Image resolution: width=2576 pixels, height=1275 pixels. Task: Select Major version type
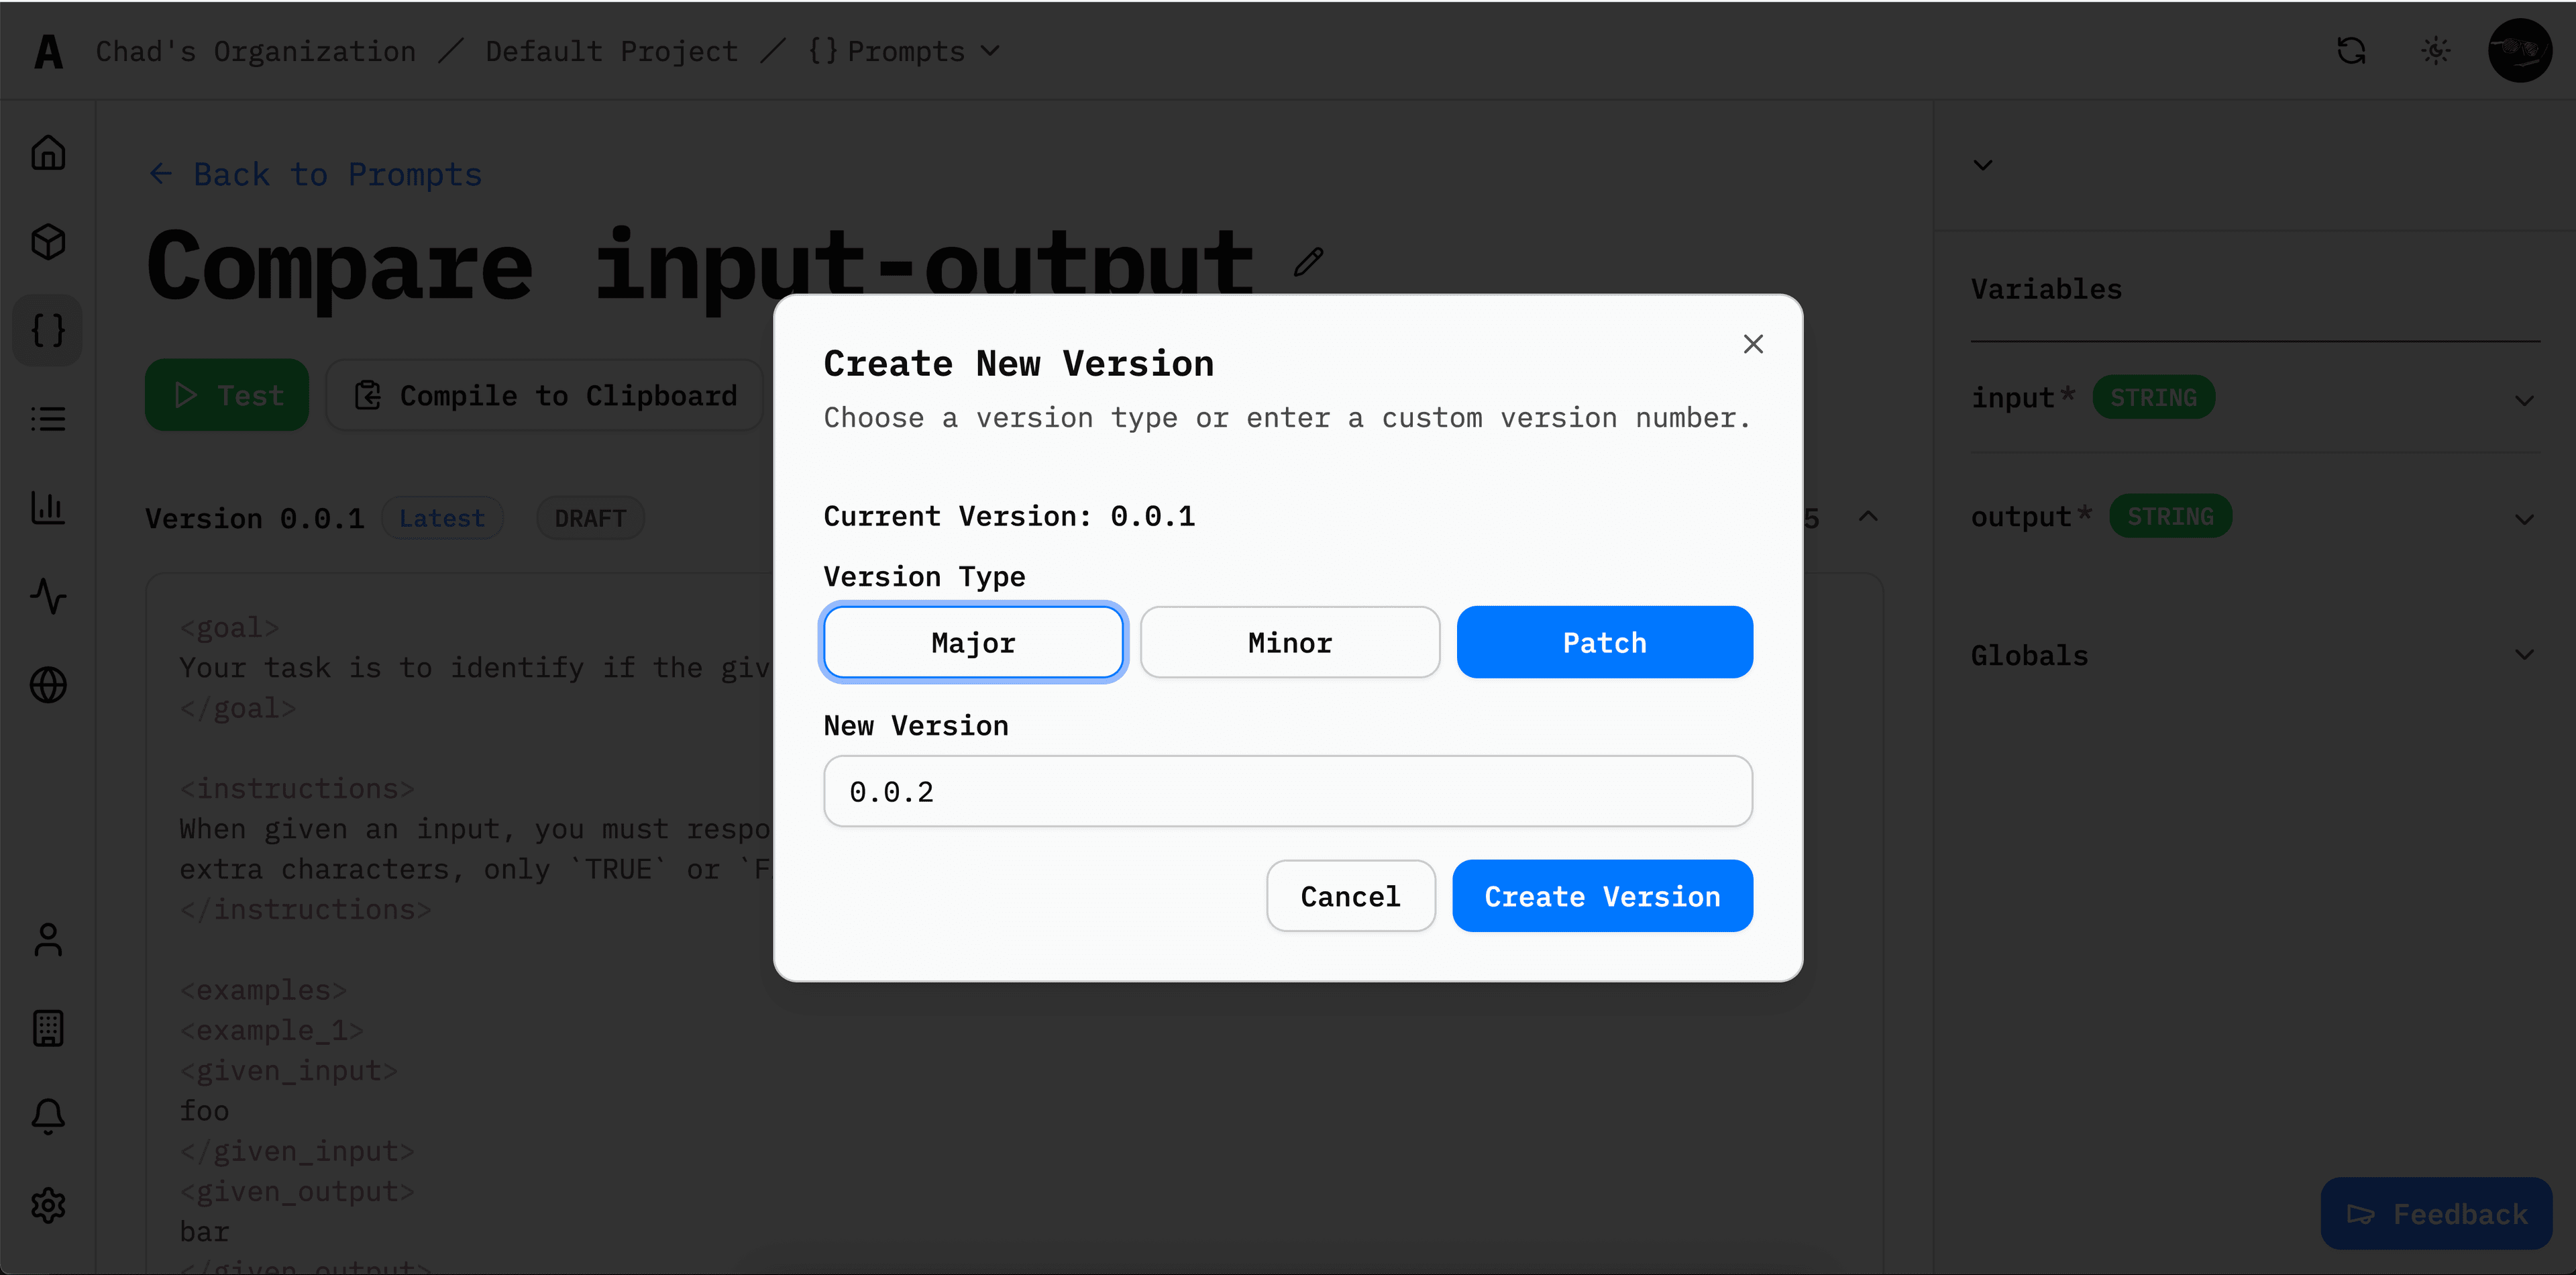(x=973, y=642)
